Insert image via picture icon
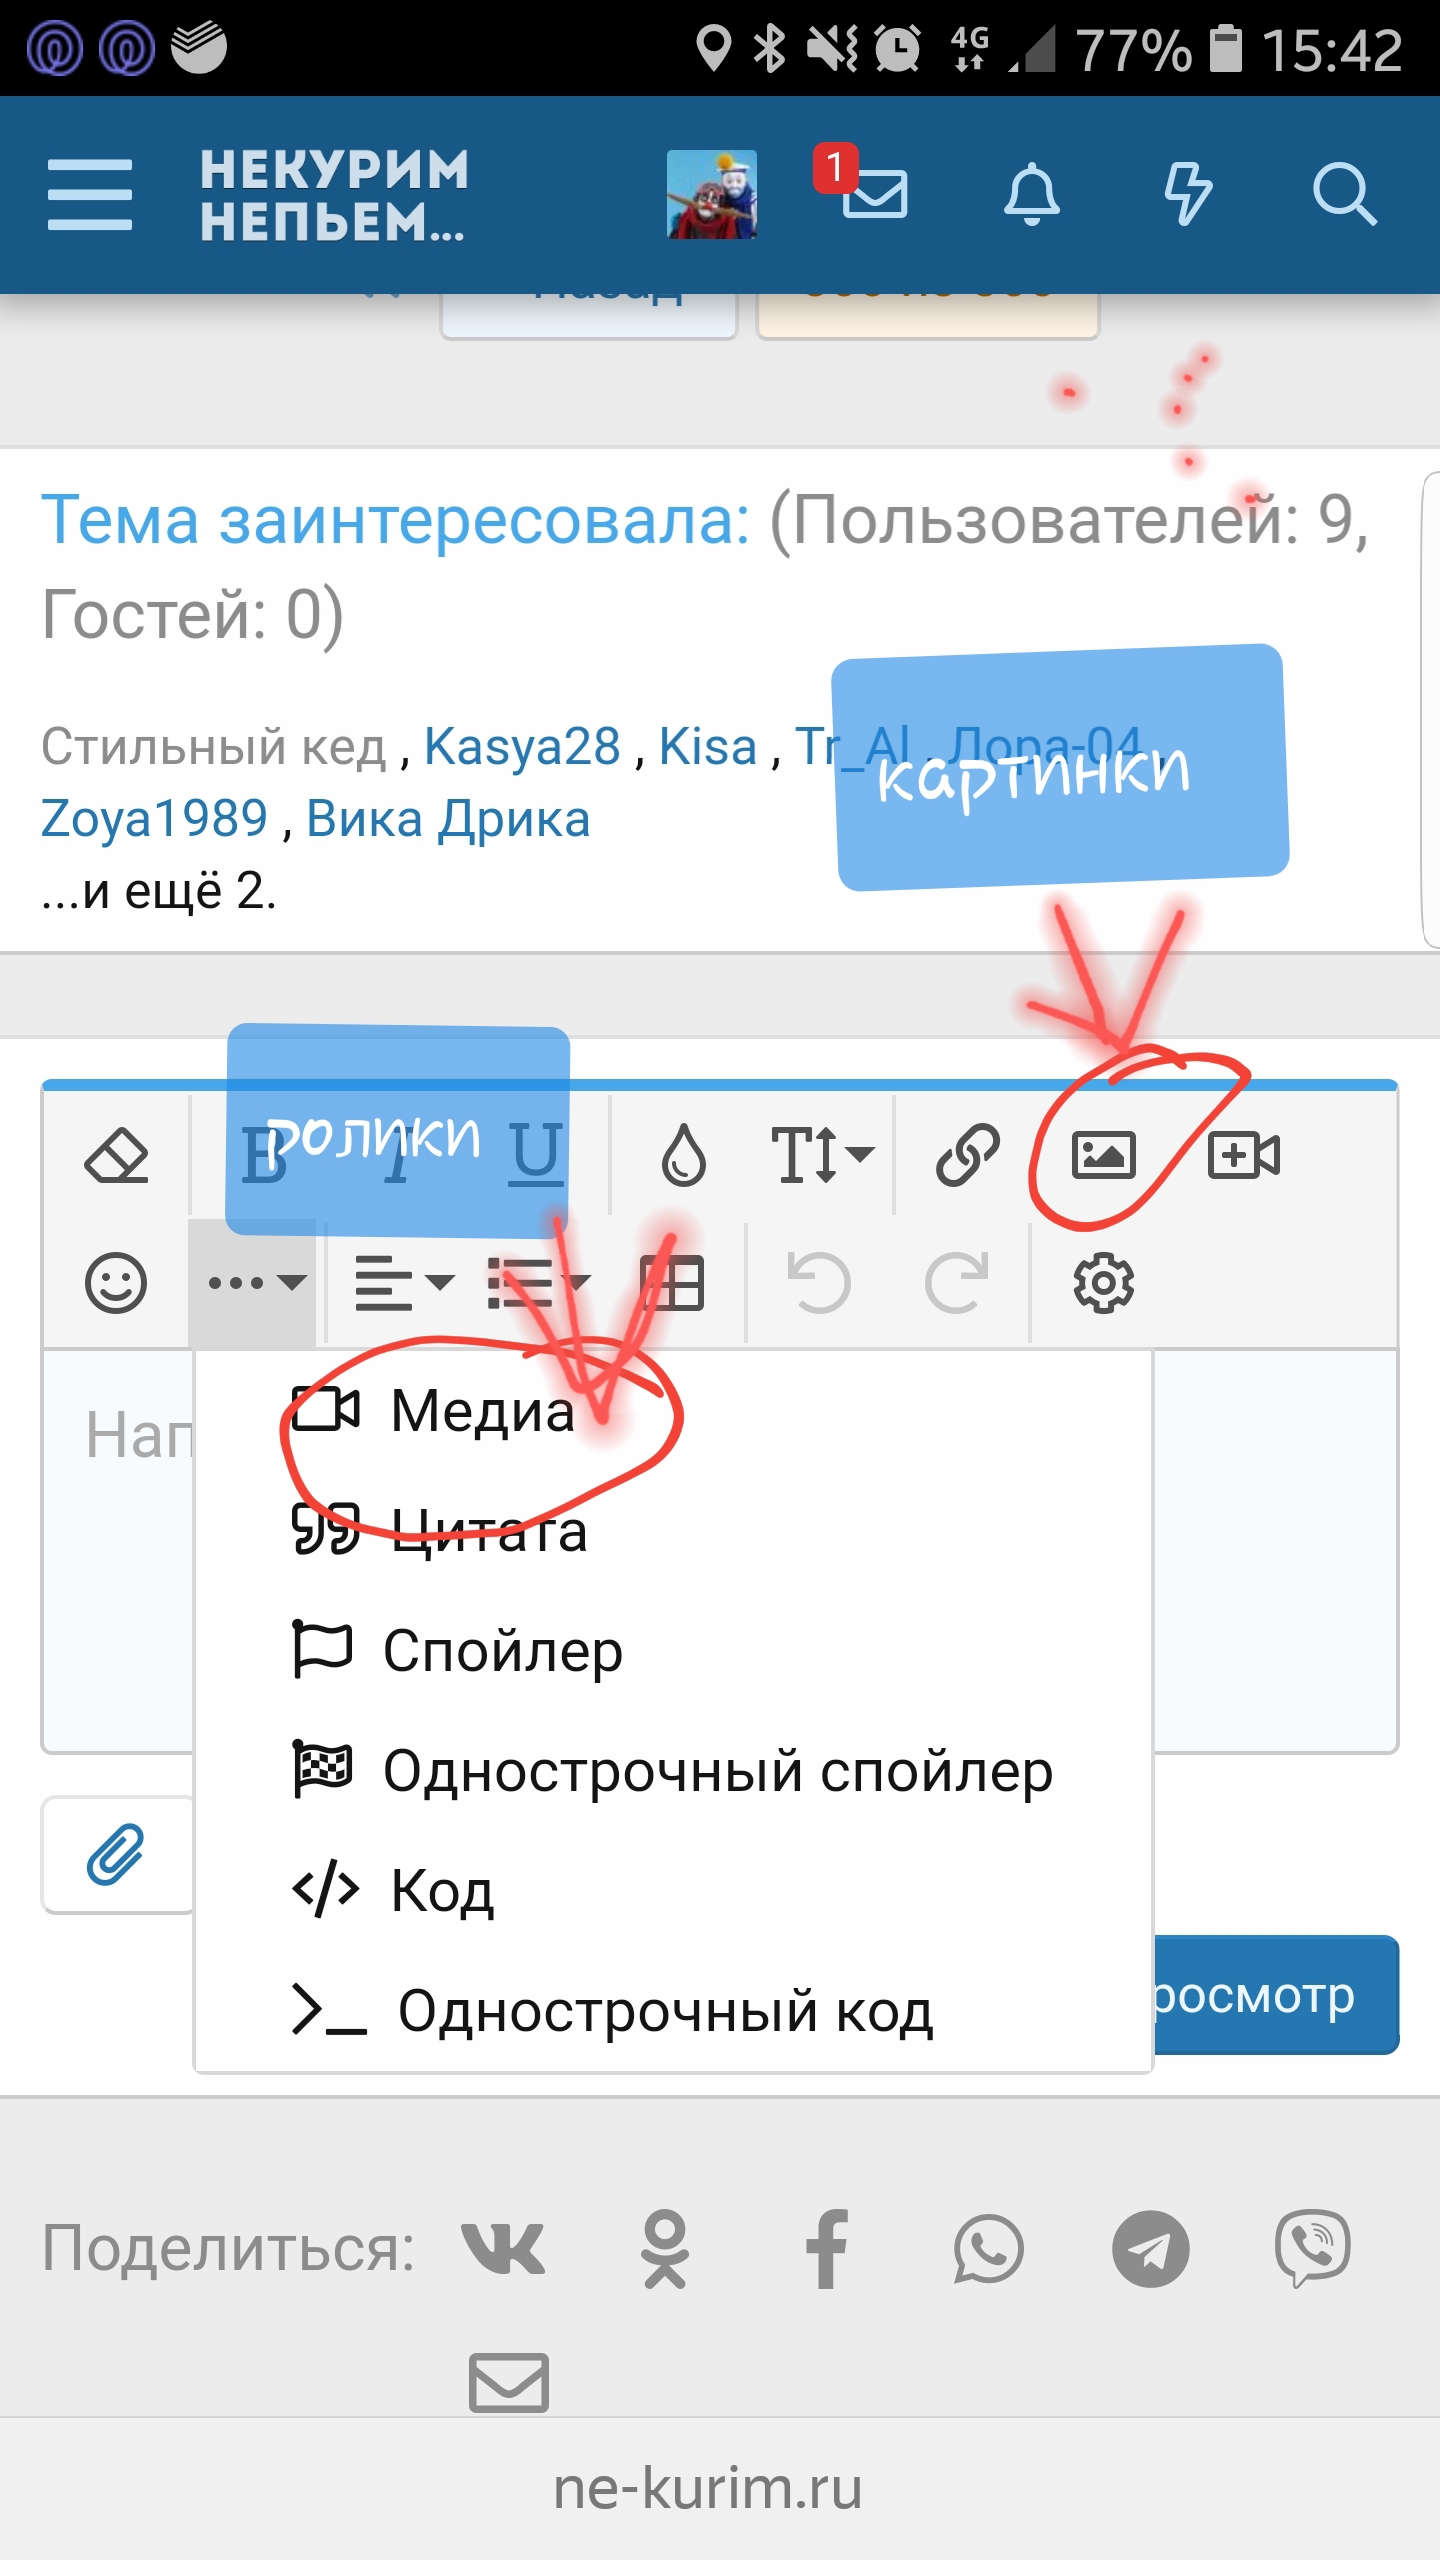1440x2560 pixels. pos(1104,1155)
